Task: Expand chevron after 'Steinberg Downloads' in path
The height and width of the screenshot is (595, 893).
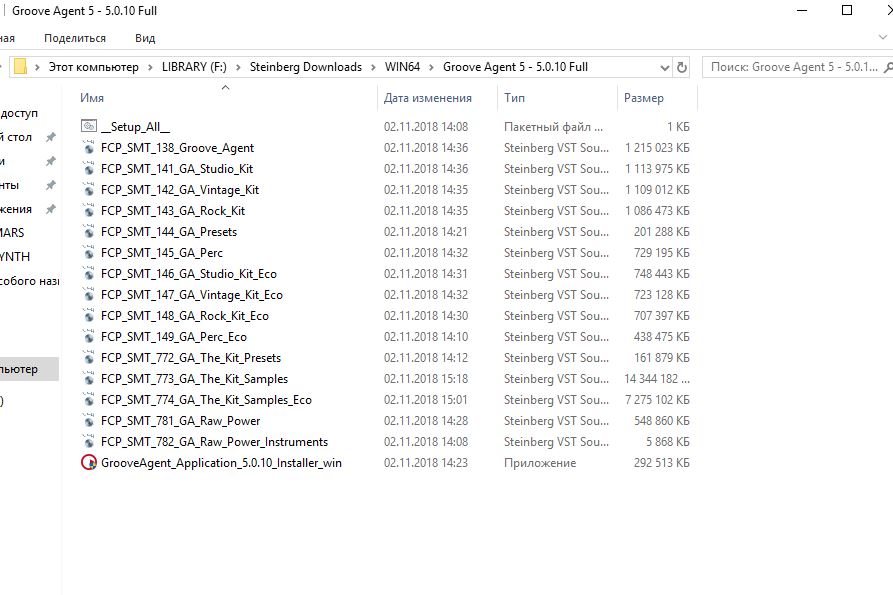Action: (x=374, y=67)
